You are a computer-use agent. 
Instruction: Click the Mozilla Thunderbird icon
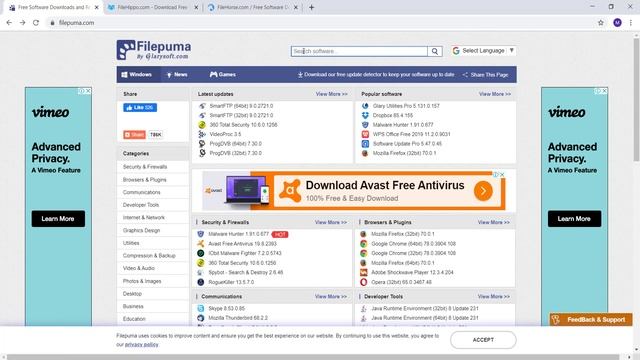(x=200, y=318)
